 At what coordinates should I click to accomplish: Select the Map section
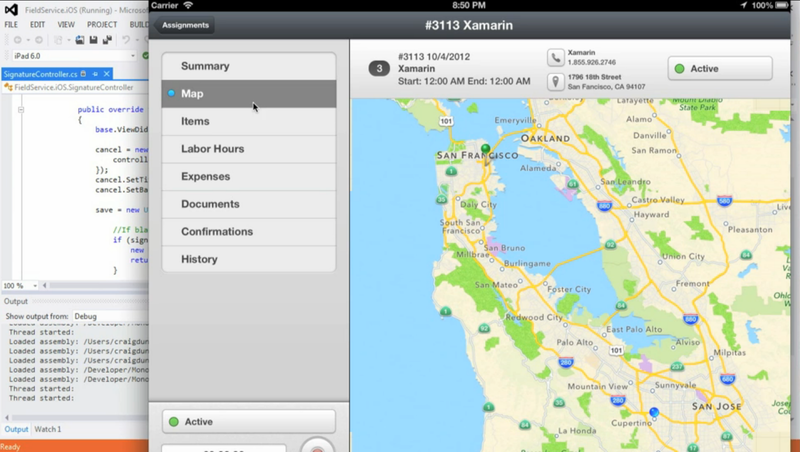point(249,94)
